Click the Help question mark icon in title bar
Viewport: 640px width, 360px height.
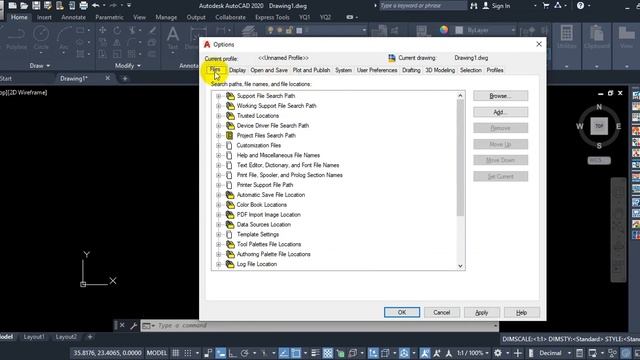click(x=580, y=6)
